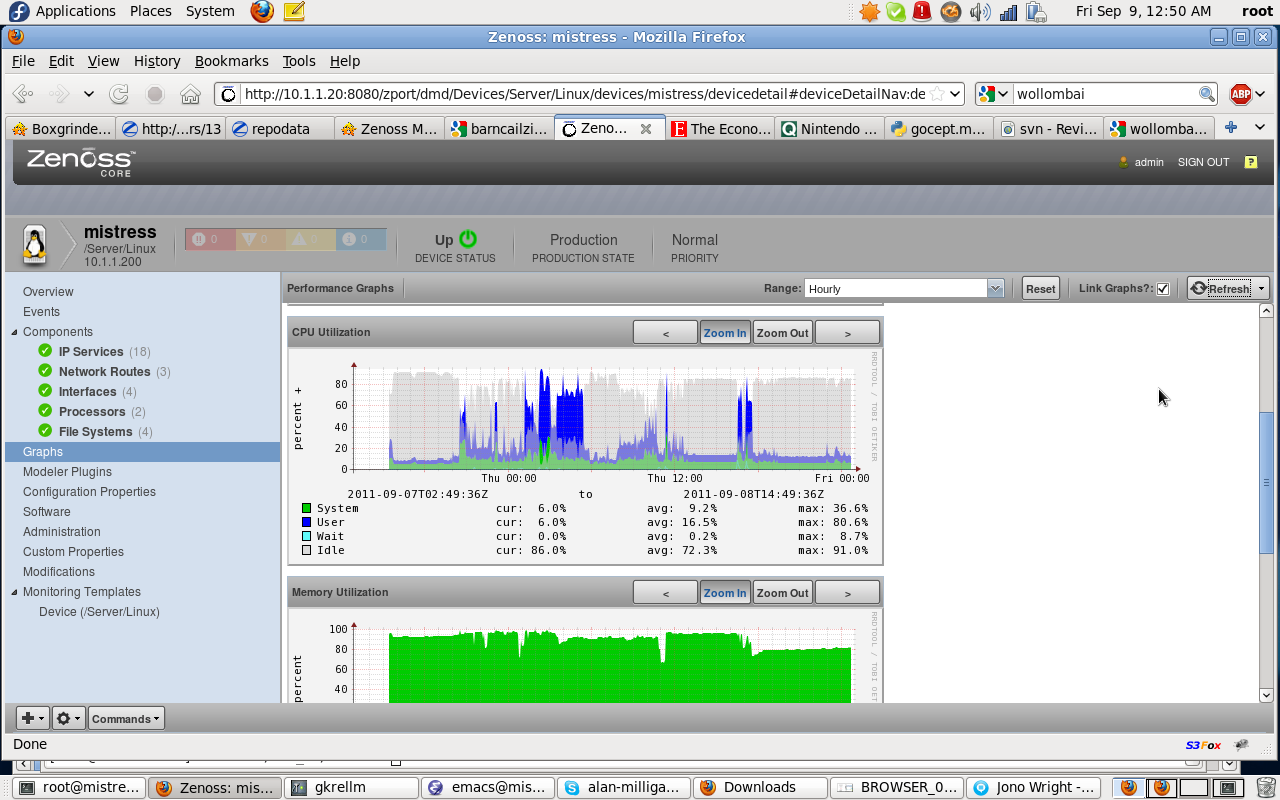Viewport: 1280px width, 800px height.
Task: Open the Range Hourly dropdown
Action: (x=995, y=289)
